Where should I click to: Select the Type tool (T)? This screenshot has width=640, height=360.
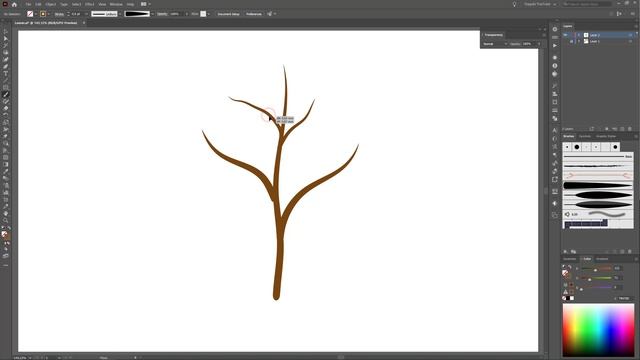coord(5,73)
